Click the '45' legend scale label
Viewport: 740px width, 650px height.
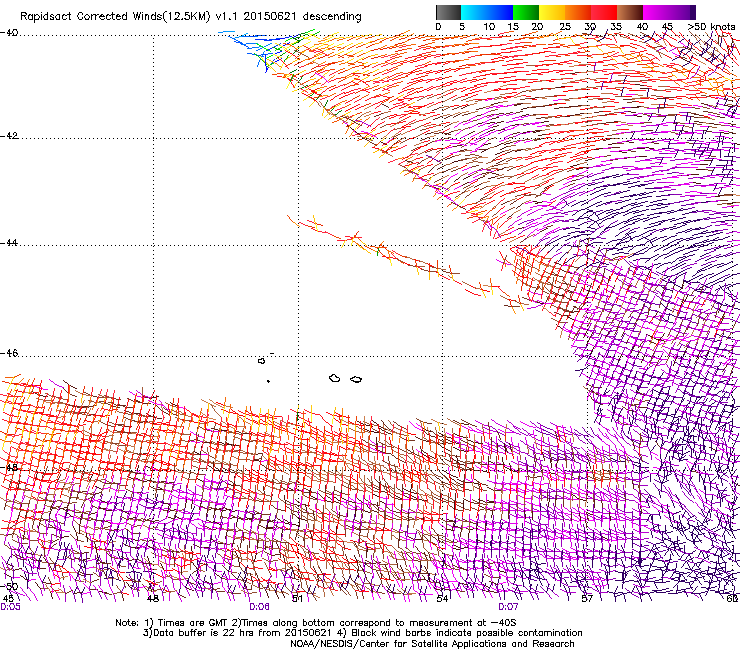point(667,27)
